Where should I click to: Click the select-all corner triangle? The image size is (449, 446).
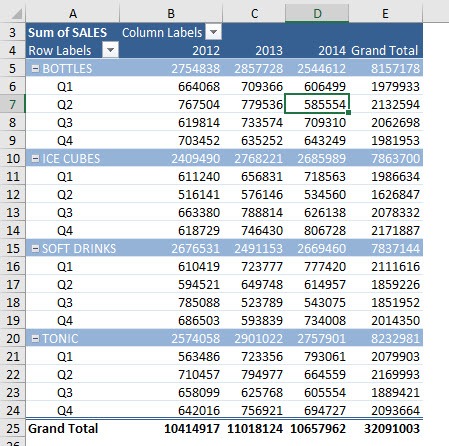coord(16,13)
